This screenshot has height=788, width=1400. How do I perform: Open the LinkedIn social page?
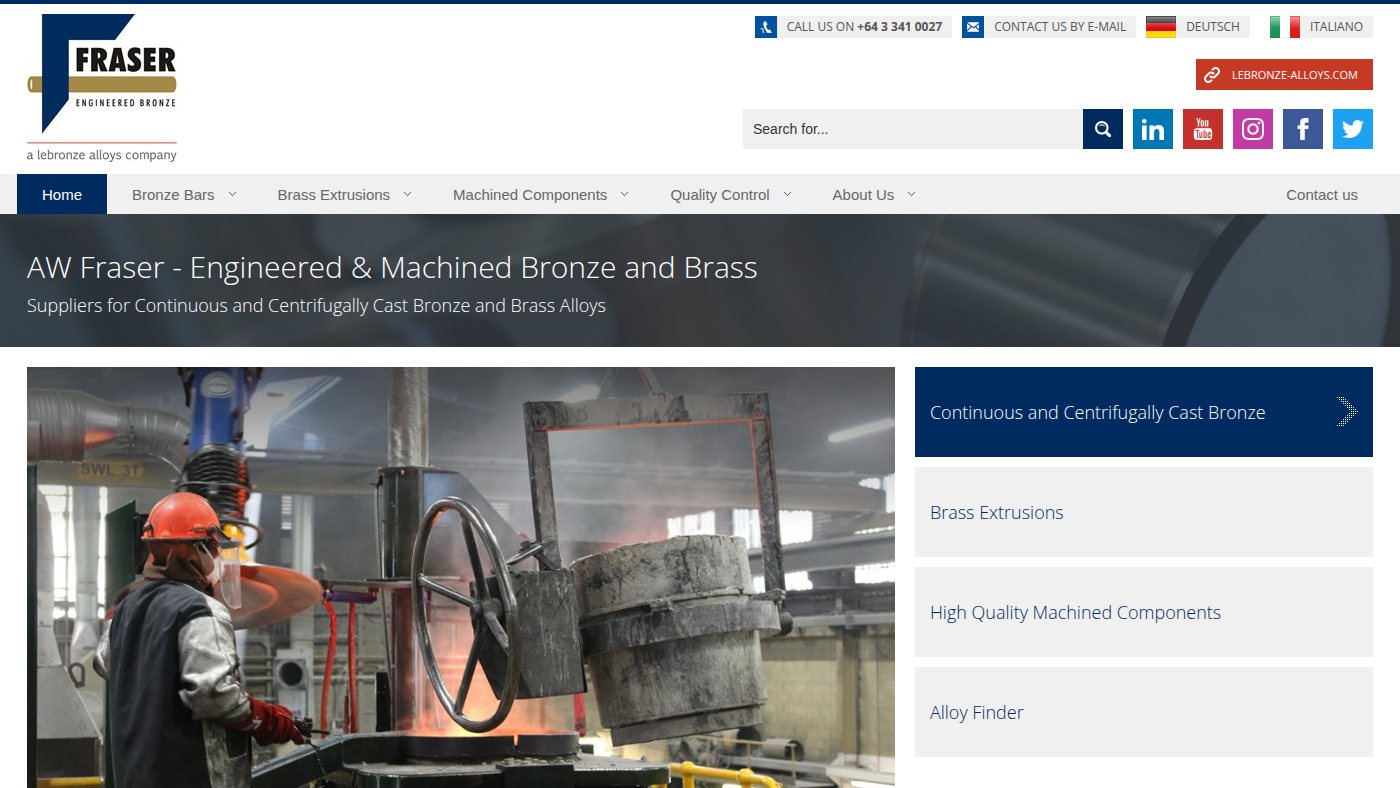[x=1153, y=129]
